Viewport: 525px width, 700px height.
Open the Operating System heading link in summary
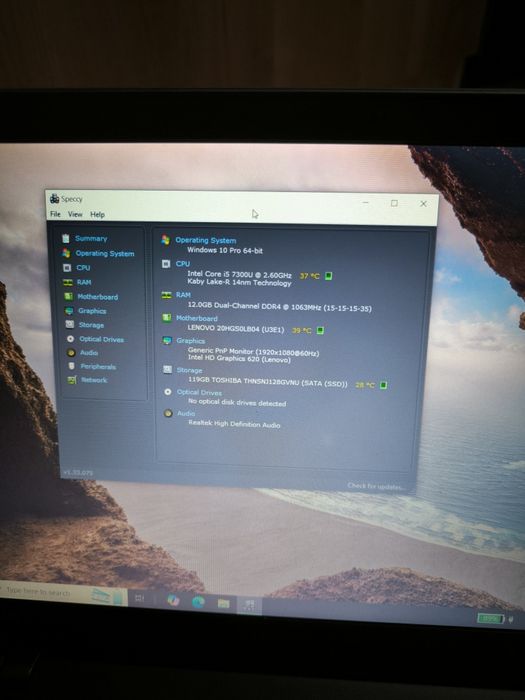click(x=206, y=240)
